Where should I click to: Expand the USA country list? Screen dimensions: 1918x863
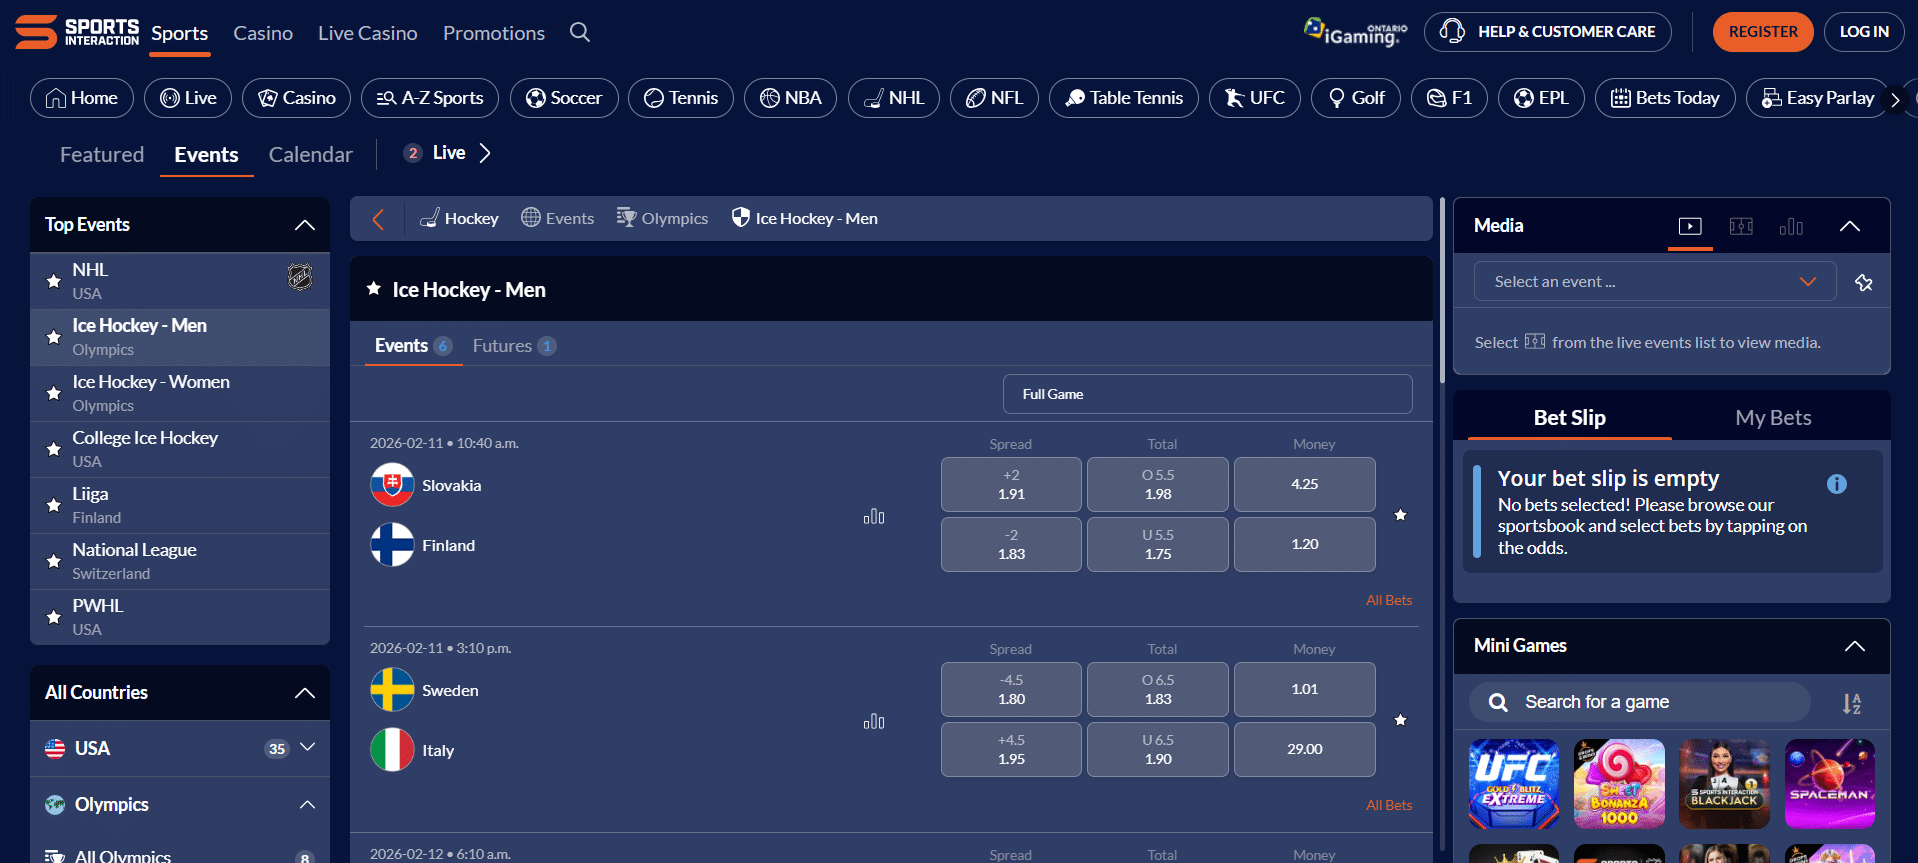(x=308, y=747)
